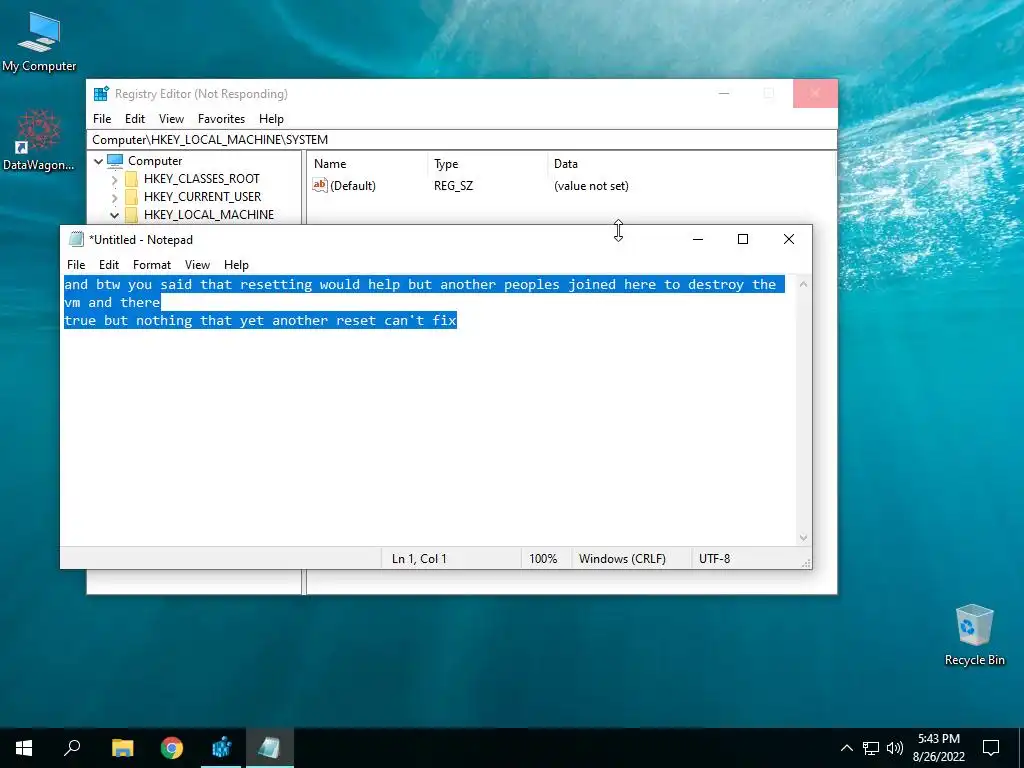Click HKEY_LOCAL_MACHINE folder icon
The image size is (1024, 768).
pyautogui.click(x=131, y=215)
